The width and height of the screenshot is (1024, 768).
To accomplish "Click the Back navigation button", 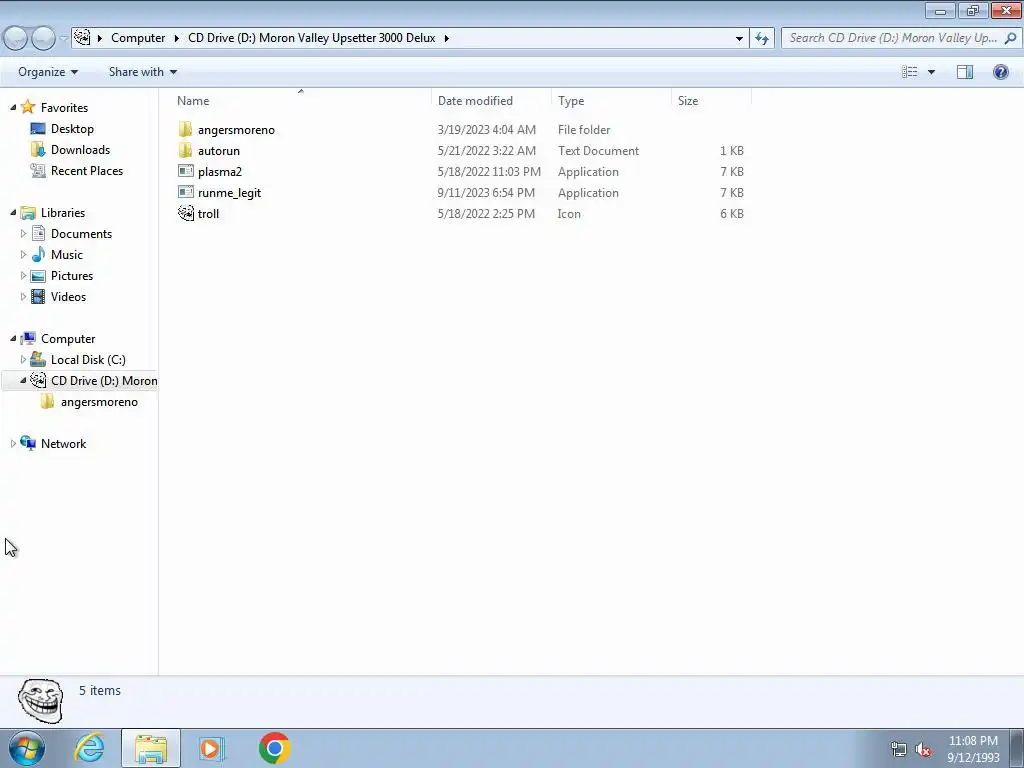I will coord(16,38).
